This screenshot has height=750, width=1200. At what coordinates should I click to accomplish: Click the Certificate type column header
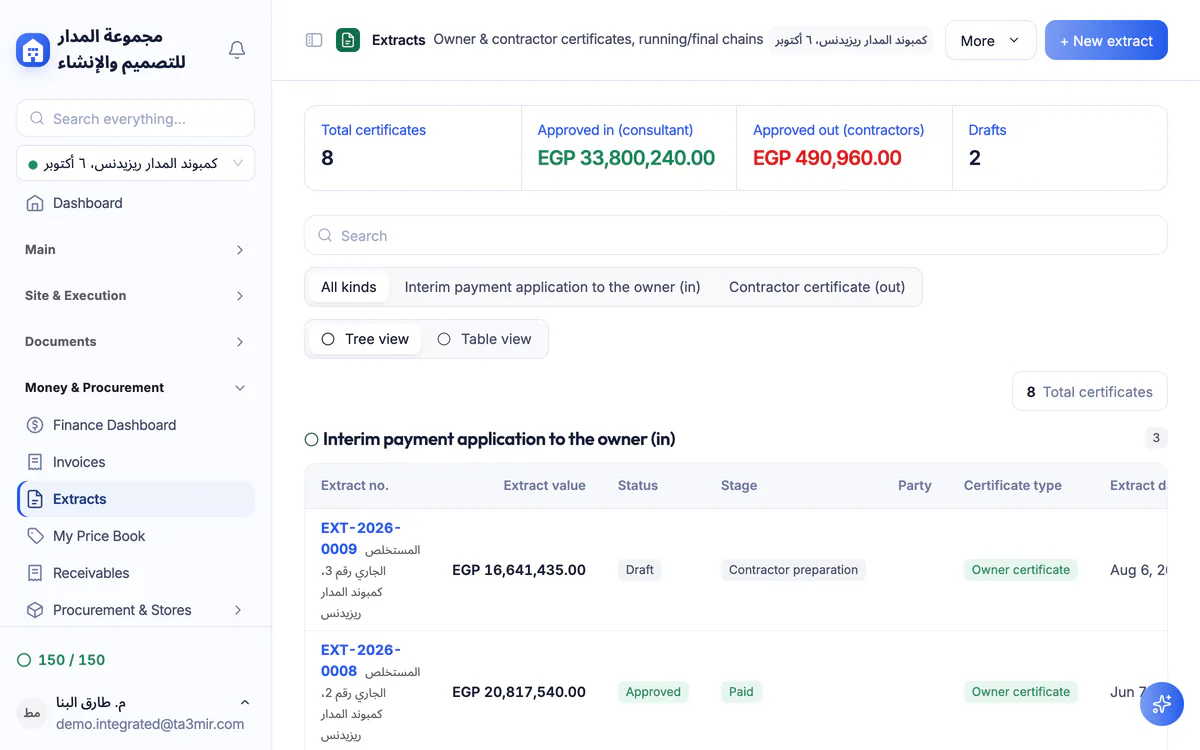(1013, 486)
